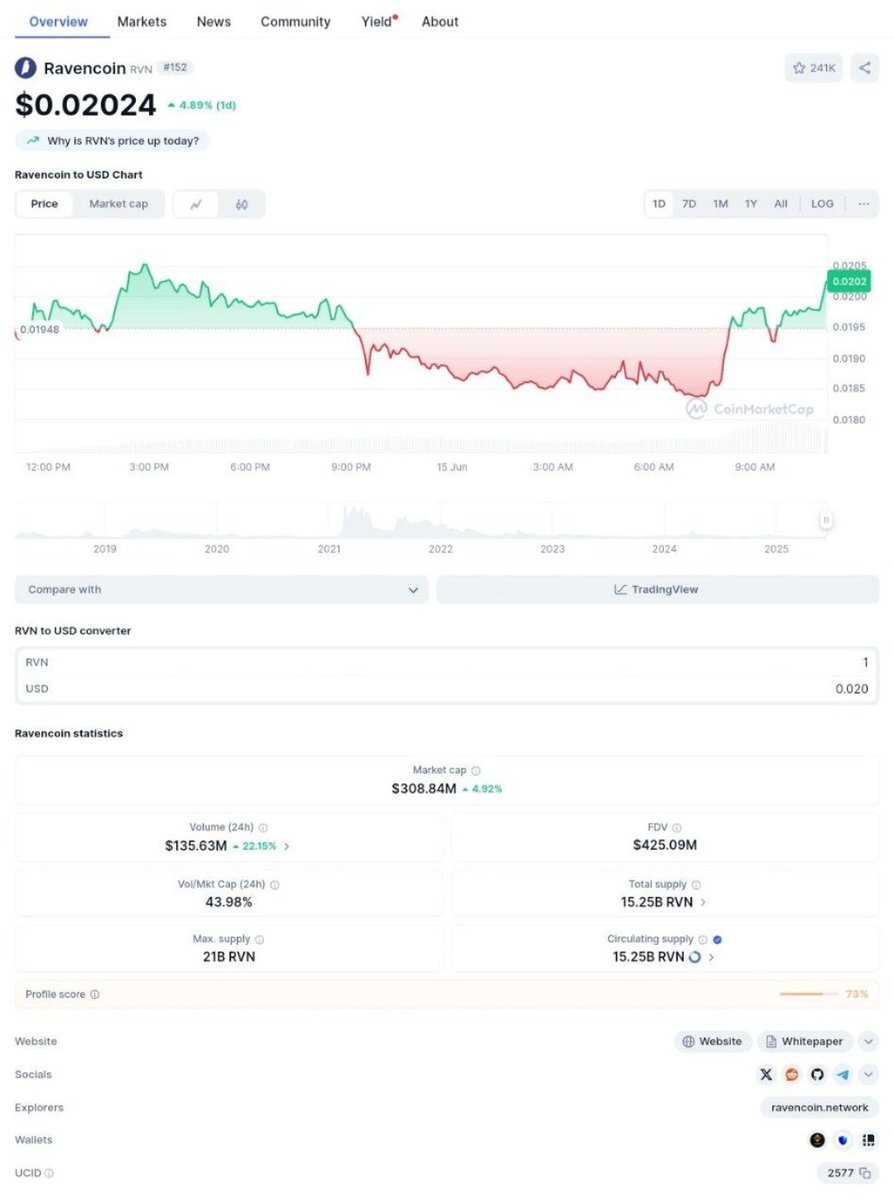This screenshot has width=894, height=1200.
Task: Expand Total supply details arrow
Action: (703, 902)
